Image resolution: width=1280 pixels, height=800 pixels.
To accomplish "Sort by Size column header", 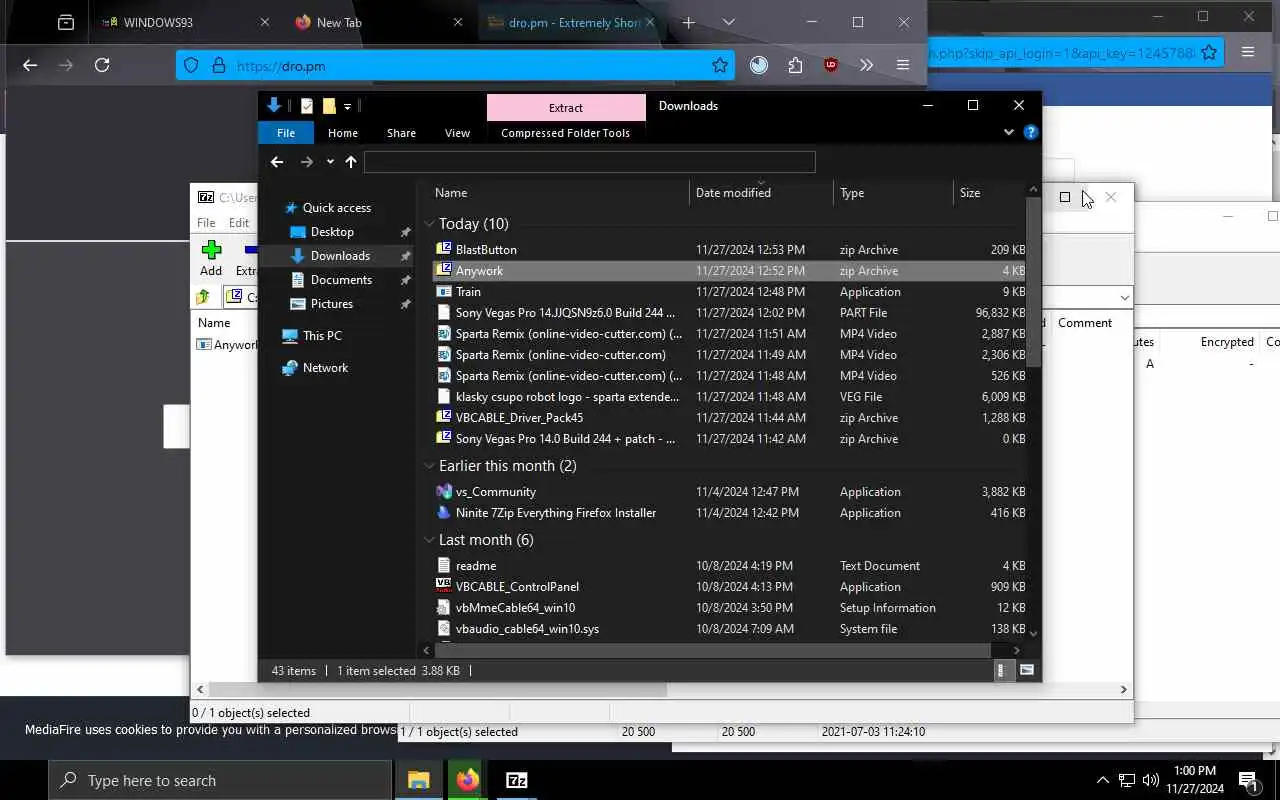I will point(990,193).
